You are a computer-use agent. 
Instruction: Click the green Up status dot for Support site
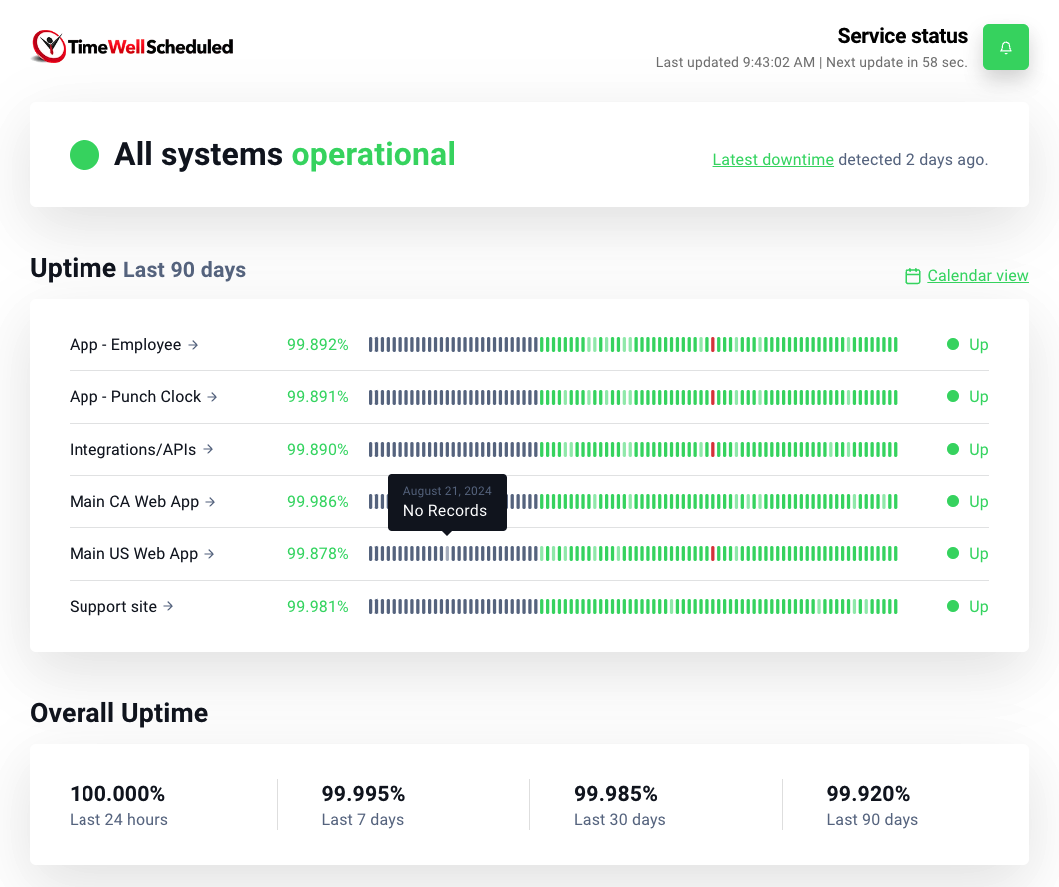point(952,607)
